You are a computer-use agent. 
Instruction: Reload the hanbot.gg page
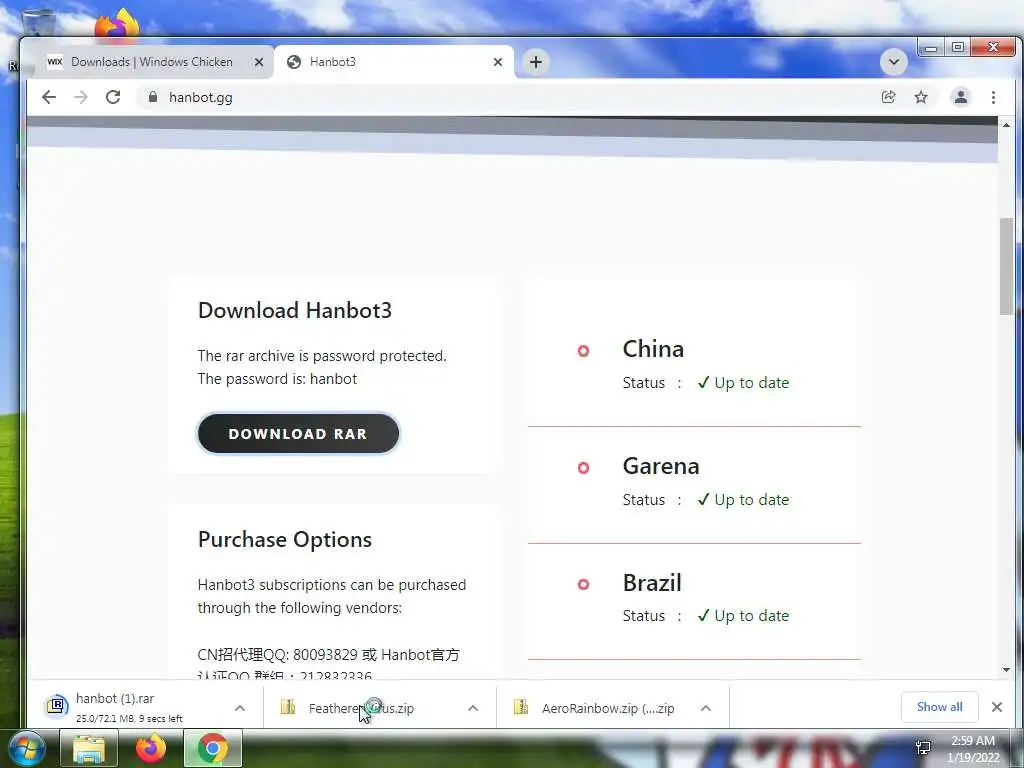[113, 97]
